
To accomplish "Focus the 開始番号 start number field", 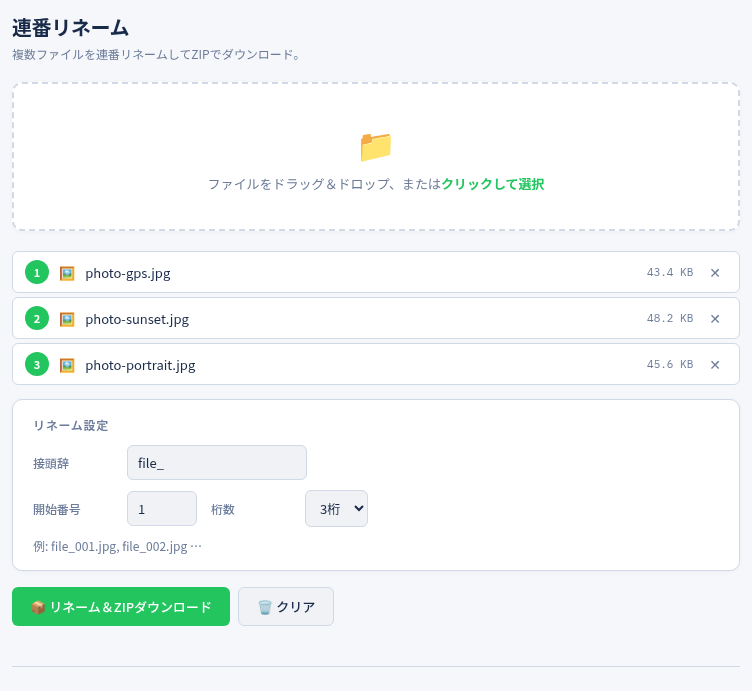I will (162, 509).
